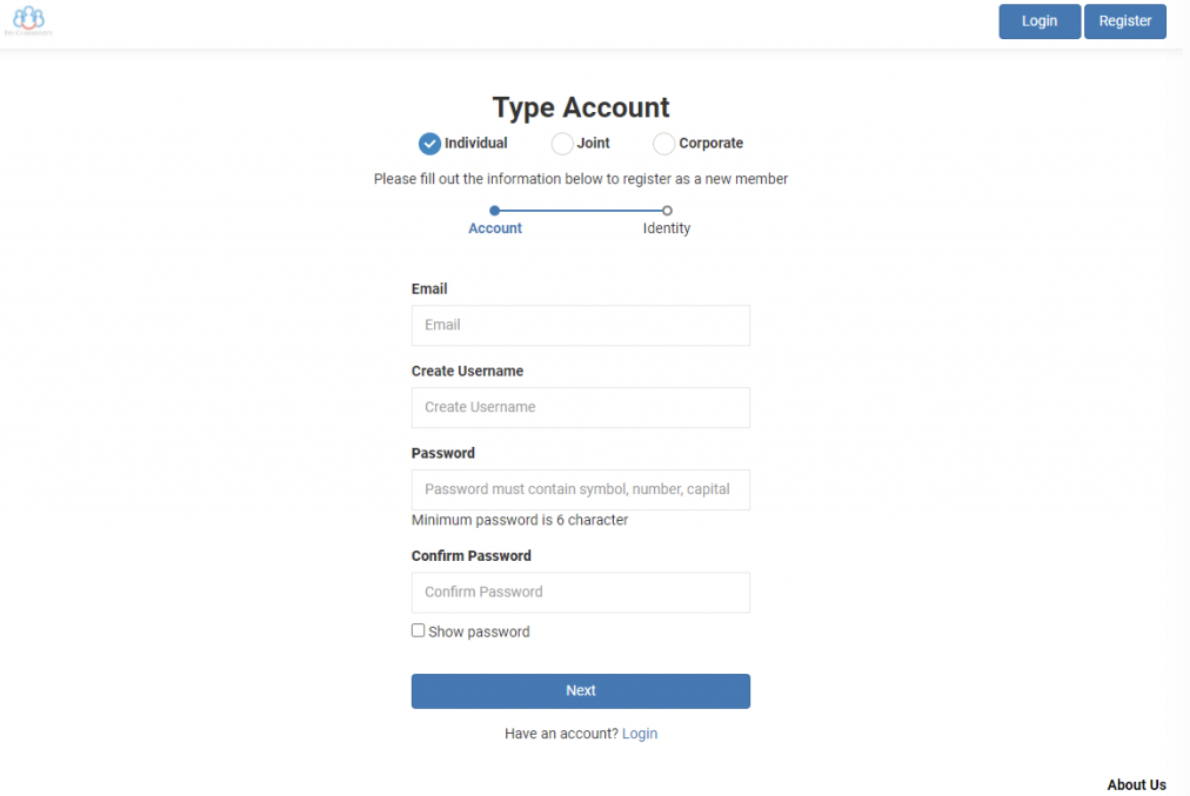Screen dimensions: 1190x796
Task: Click the Confirm Password field
Action: pyautogui.click(x=580, y=593)
